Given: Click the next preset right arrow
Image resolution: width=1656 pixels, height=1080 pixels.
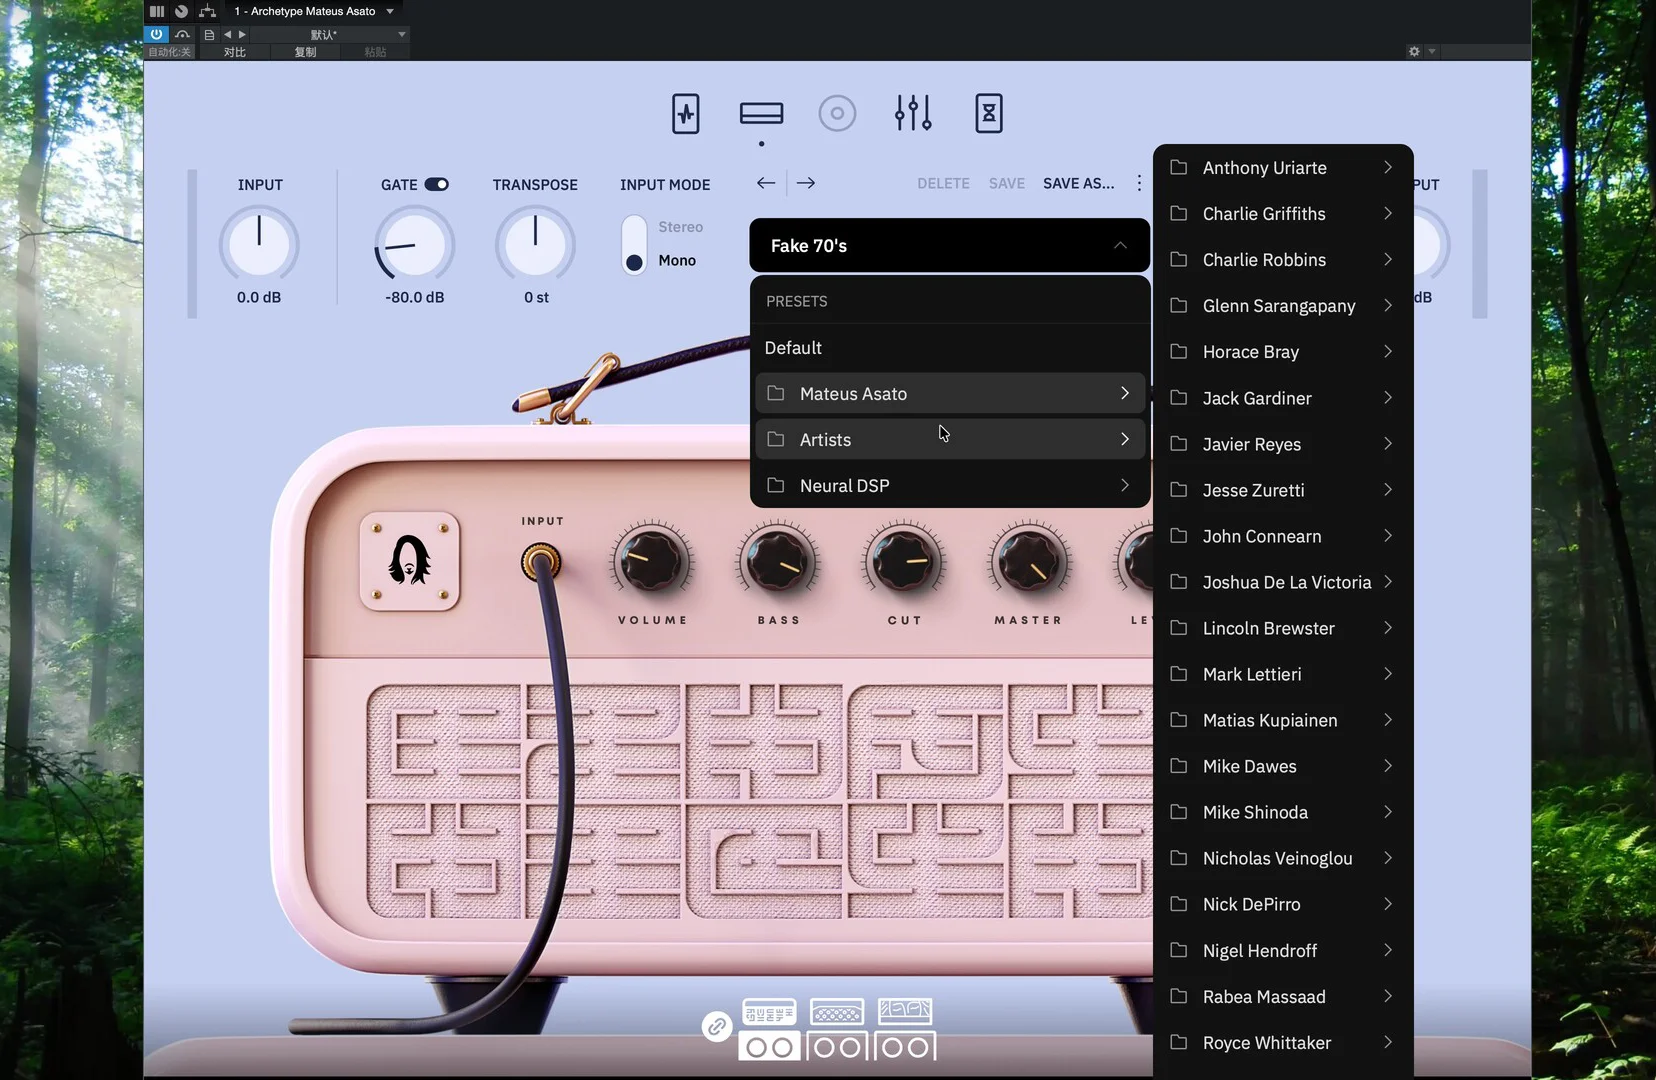Looking at the screenshot, I should click(806, 183).
